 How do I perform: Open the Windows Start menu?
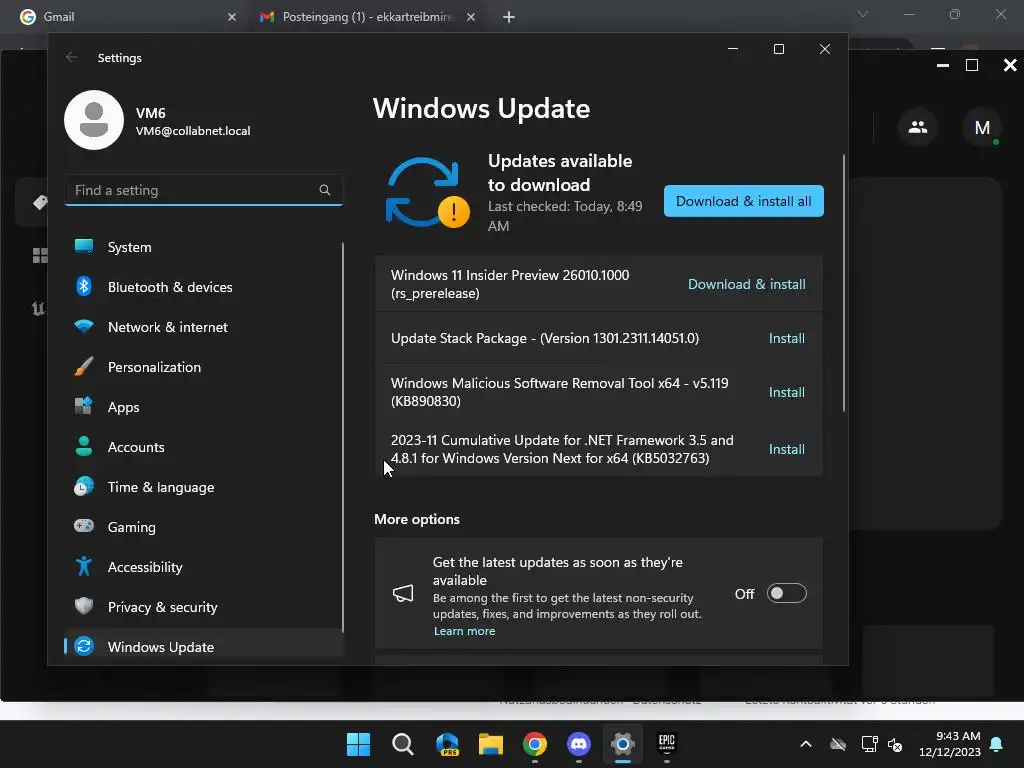tap(358, 744)
